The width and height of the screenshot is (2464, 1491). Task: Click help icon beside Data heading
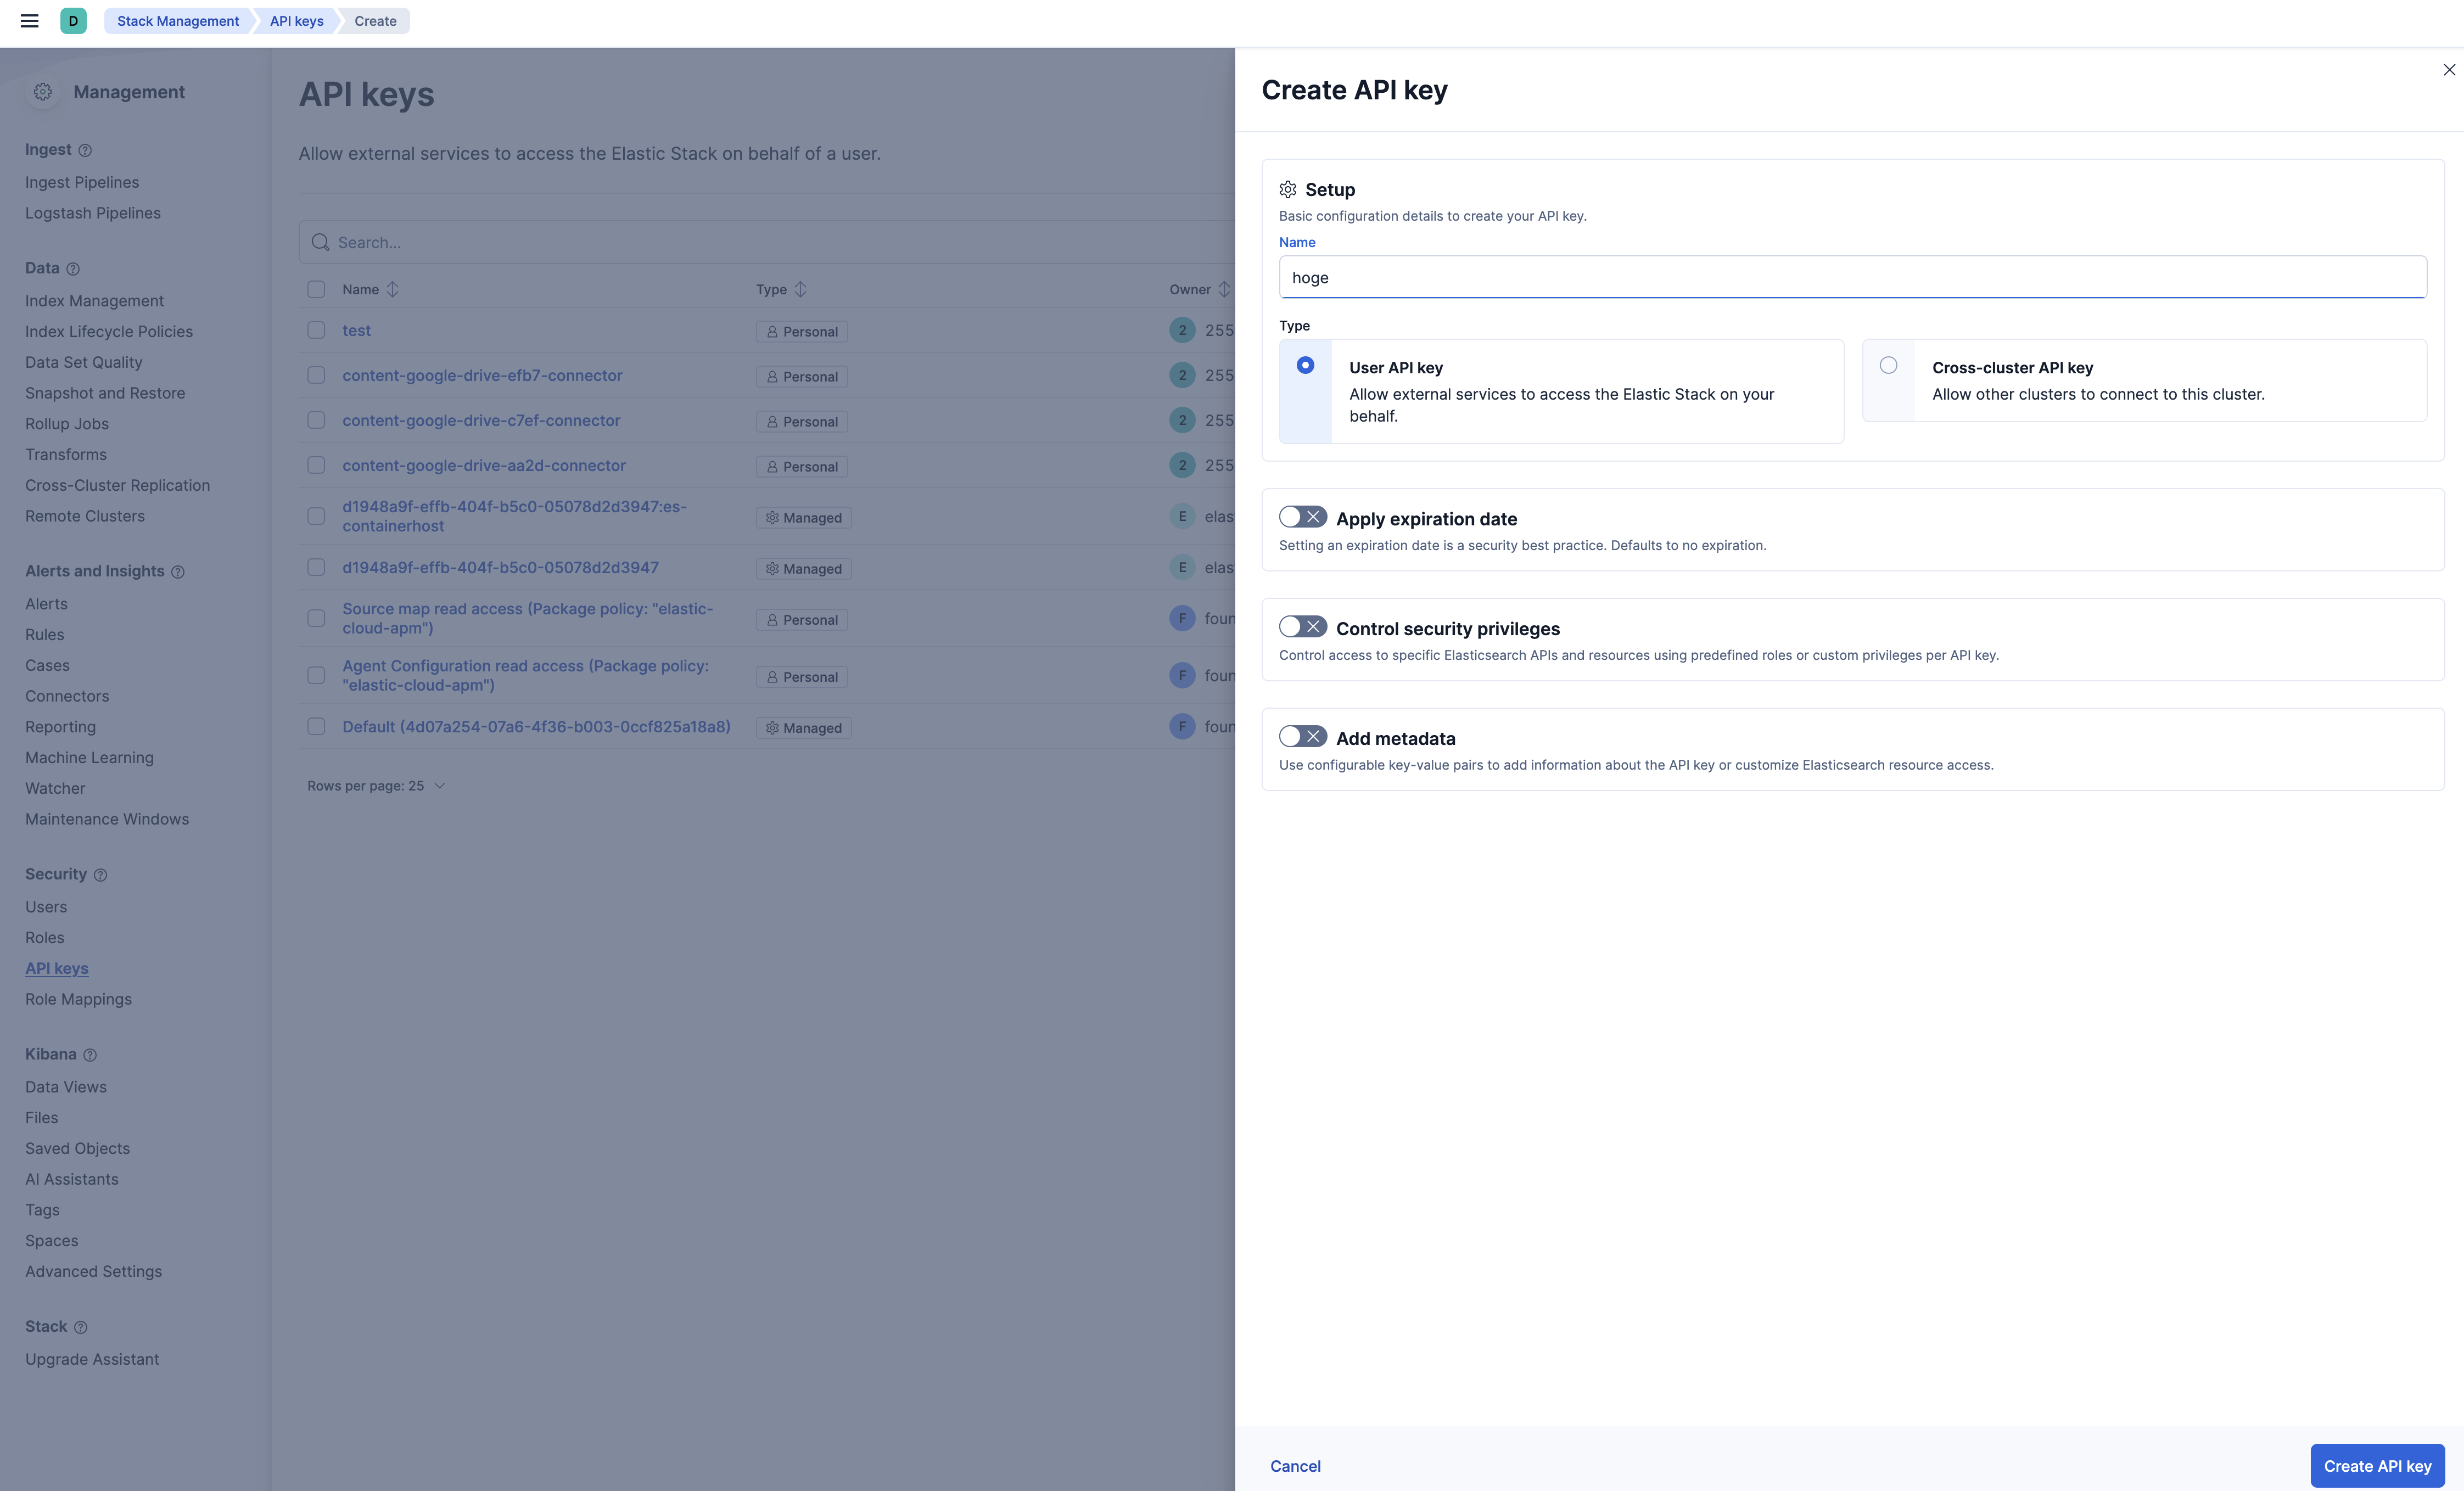[73, 269]
